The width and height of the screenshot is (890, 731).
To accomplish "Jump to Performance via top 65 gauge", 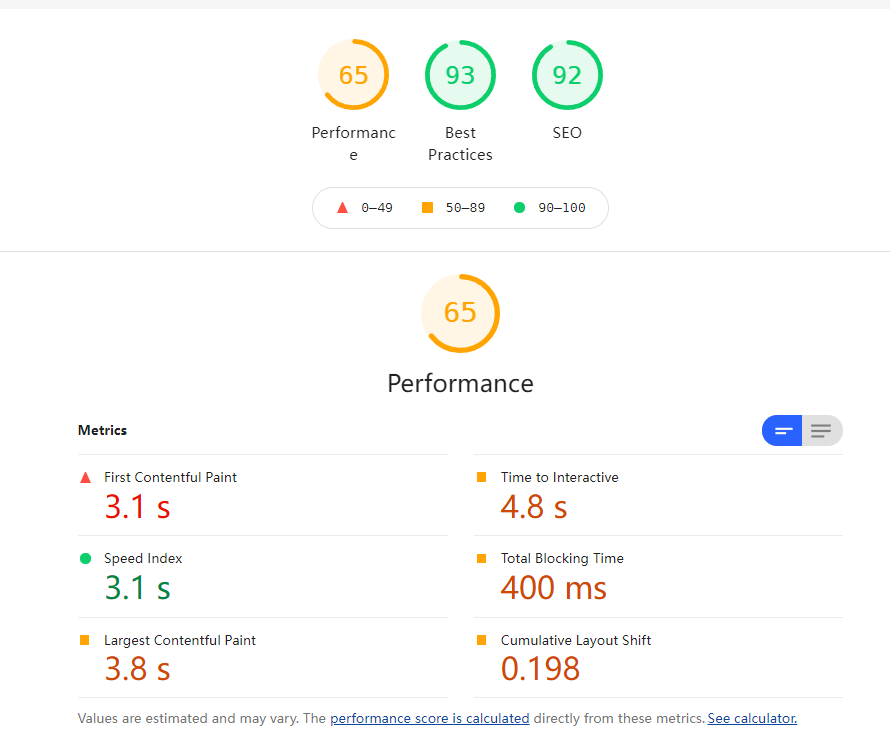I will 353,75.
